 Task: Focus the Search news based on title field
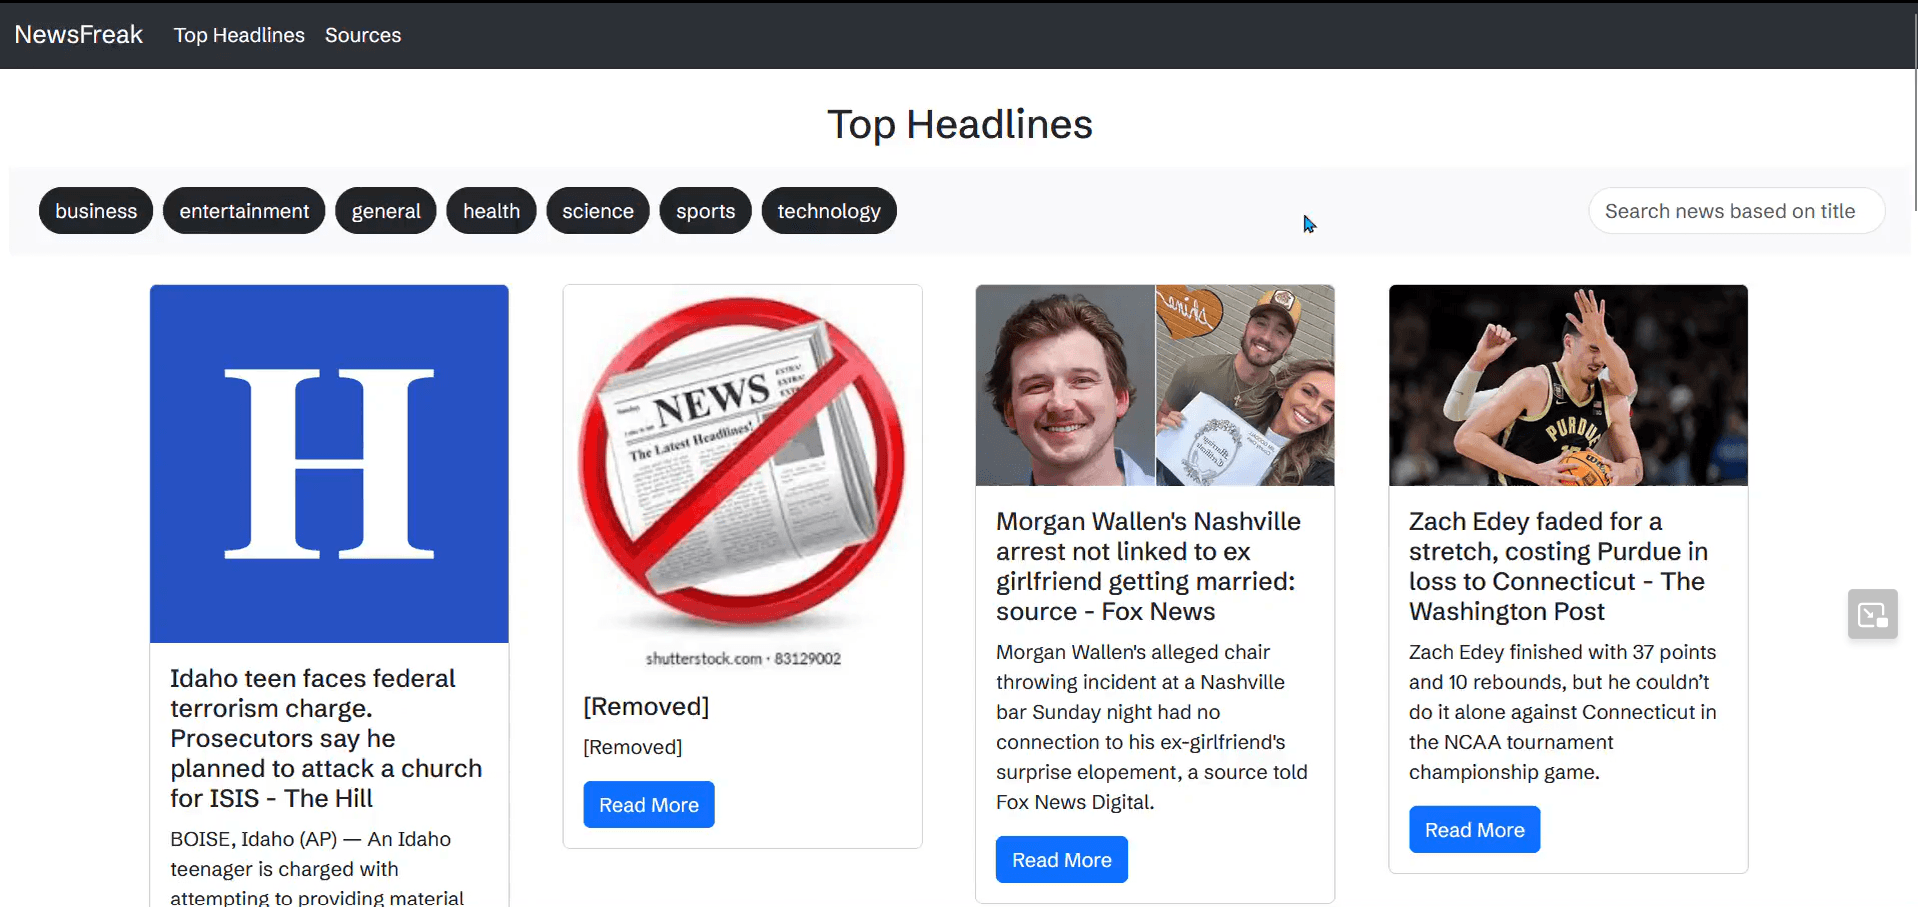[1736, 211]
